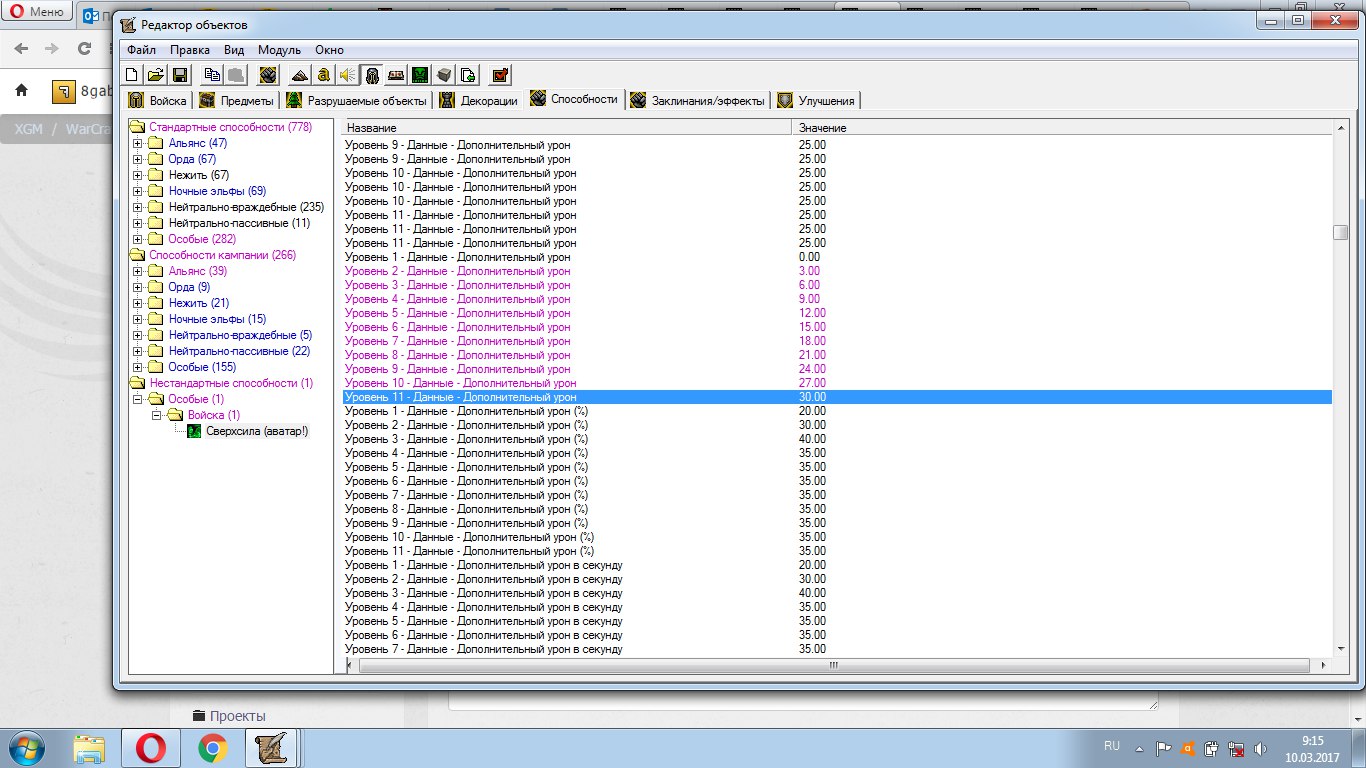Click the World Editor taskbar icon
Image resolution: width=1366 pixels, height=768 pixels.
click(272, 748)
